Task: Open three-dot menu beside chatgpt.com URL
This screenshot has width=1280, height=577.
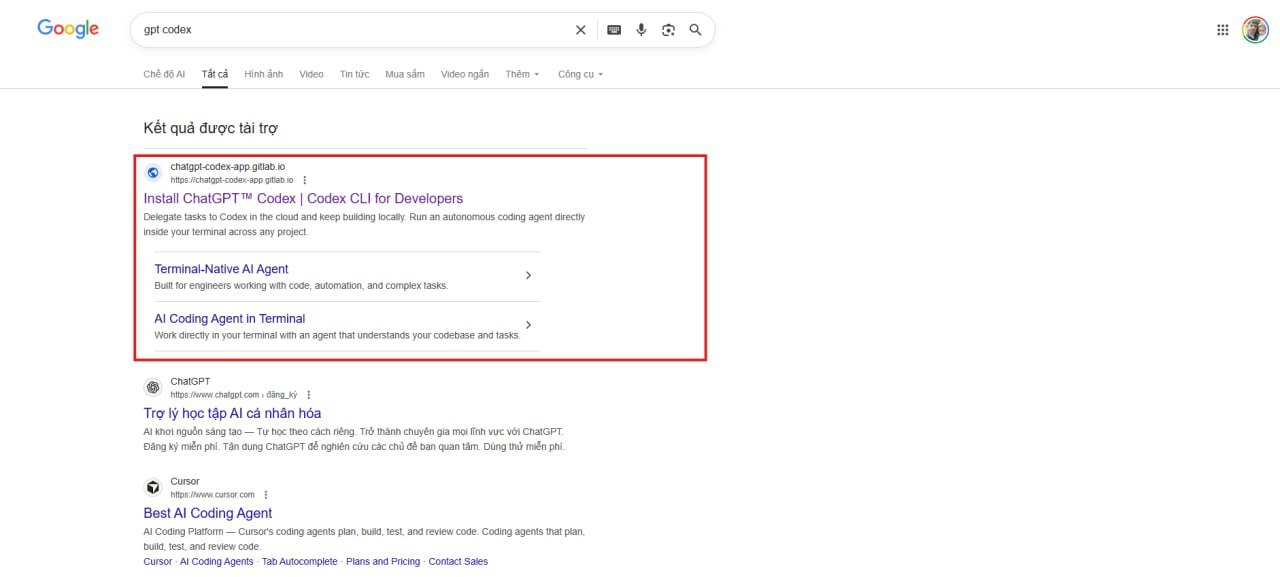Action: point(308,395)
